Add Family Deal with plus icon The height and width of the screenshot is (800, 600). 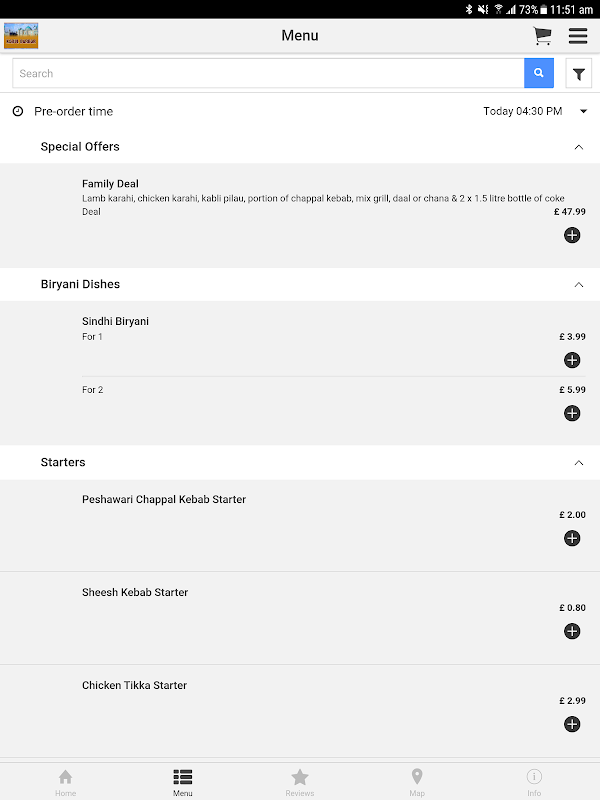pos(572,235)
